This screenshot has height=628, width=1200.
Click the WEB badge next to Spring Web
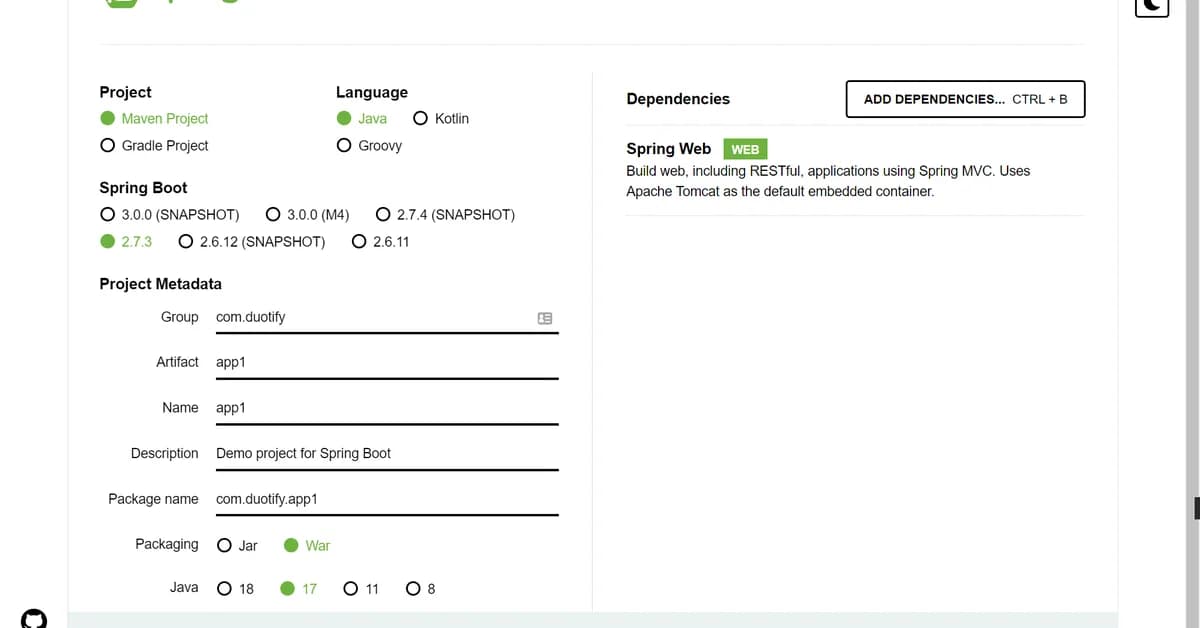(744, 148)
